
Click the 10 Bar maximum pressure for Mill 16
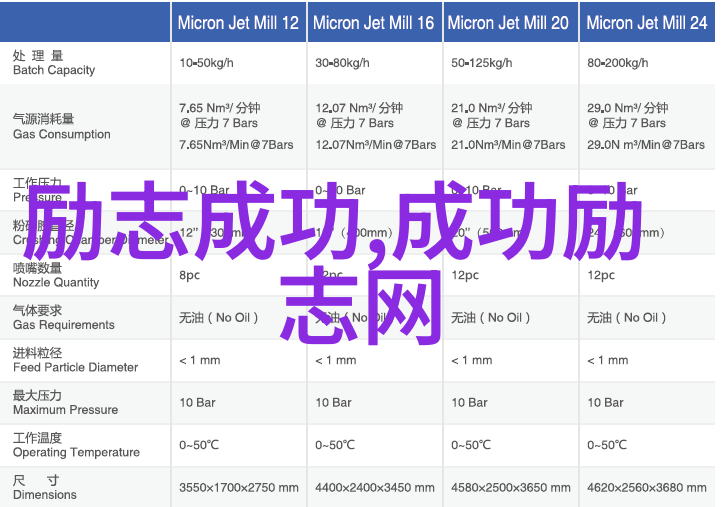click(333, 402)
